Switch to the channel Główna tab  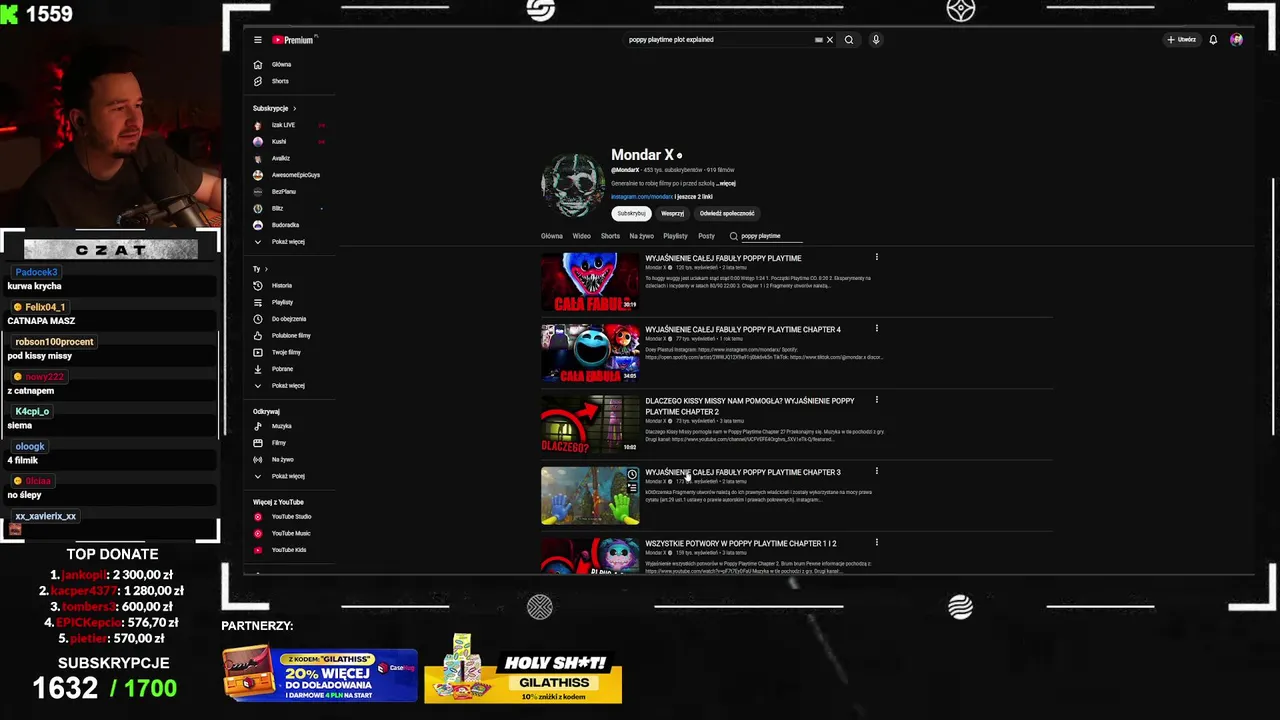point(552,236)
